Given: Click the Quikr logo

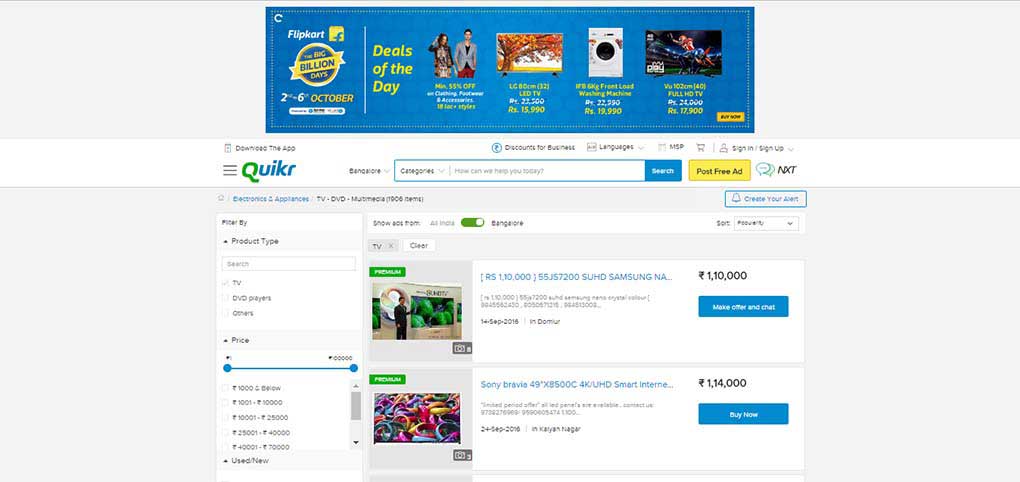Looking at the screenshot, I should pos(269,170).
